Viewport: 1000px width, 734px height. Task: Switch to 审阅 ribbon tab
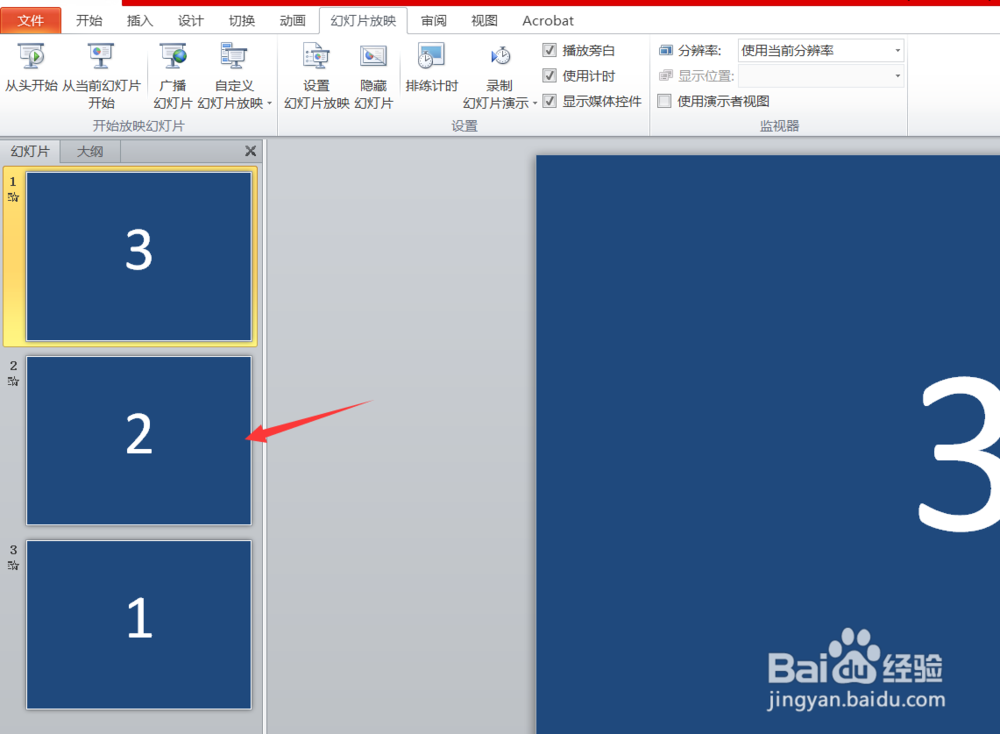click(x=434, y=20)
